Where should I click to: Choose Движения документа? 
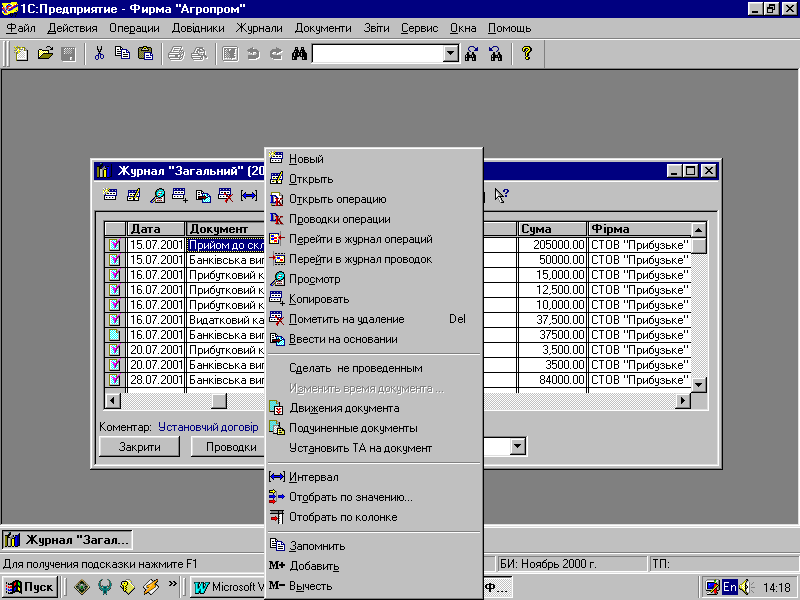point(373,408)
